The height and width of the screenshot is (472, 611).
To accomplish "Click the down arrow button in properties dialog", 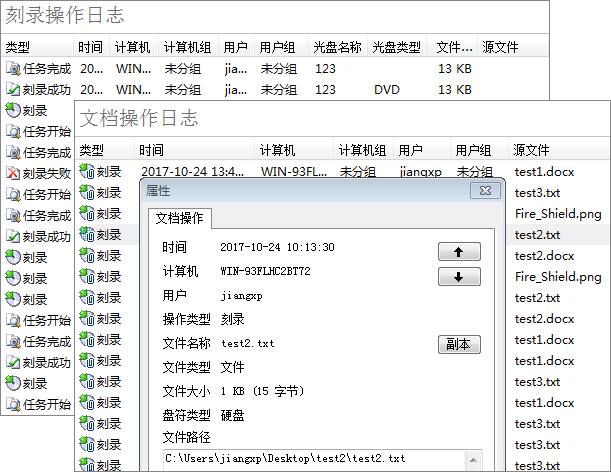I will pos(459,277).
